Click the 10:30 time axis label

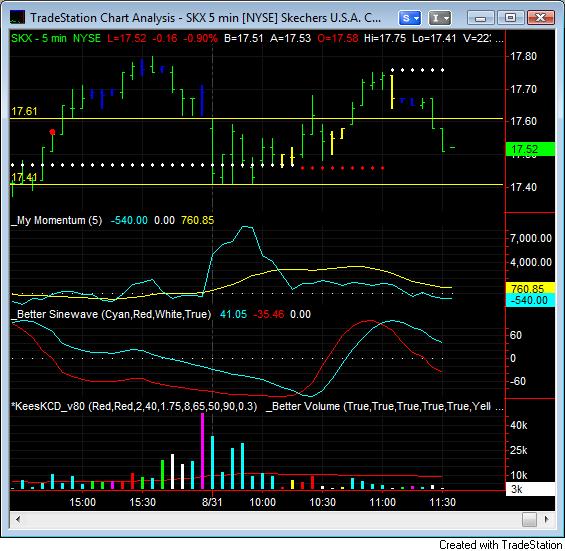pos(322,502)
